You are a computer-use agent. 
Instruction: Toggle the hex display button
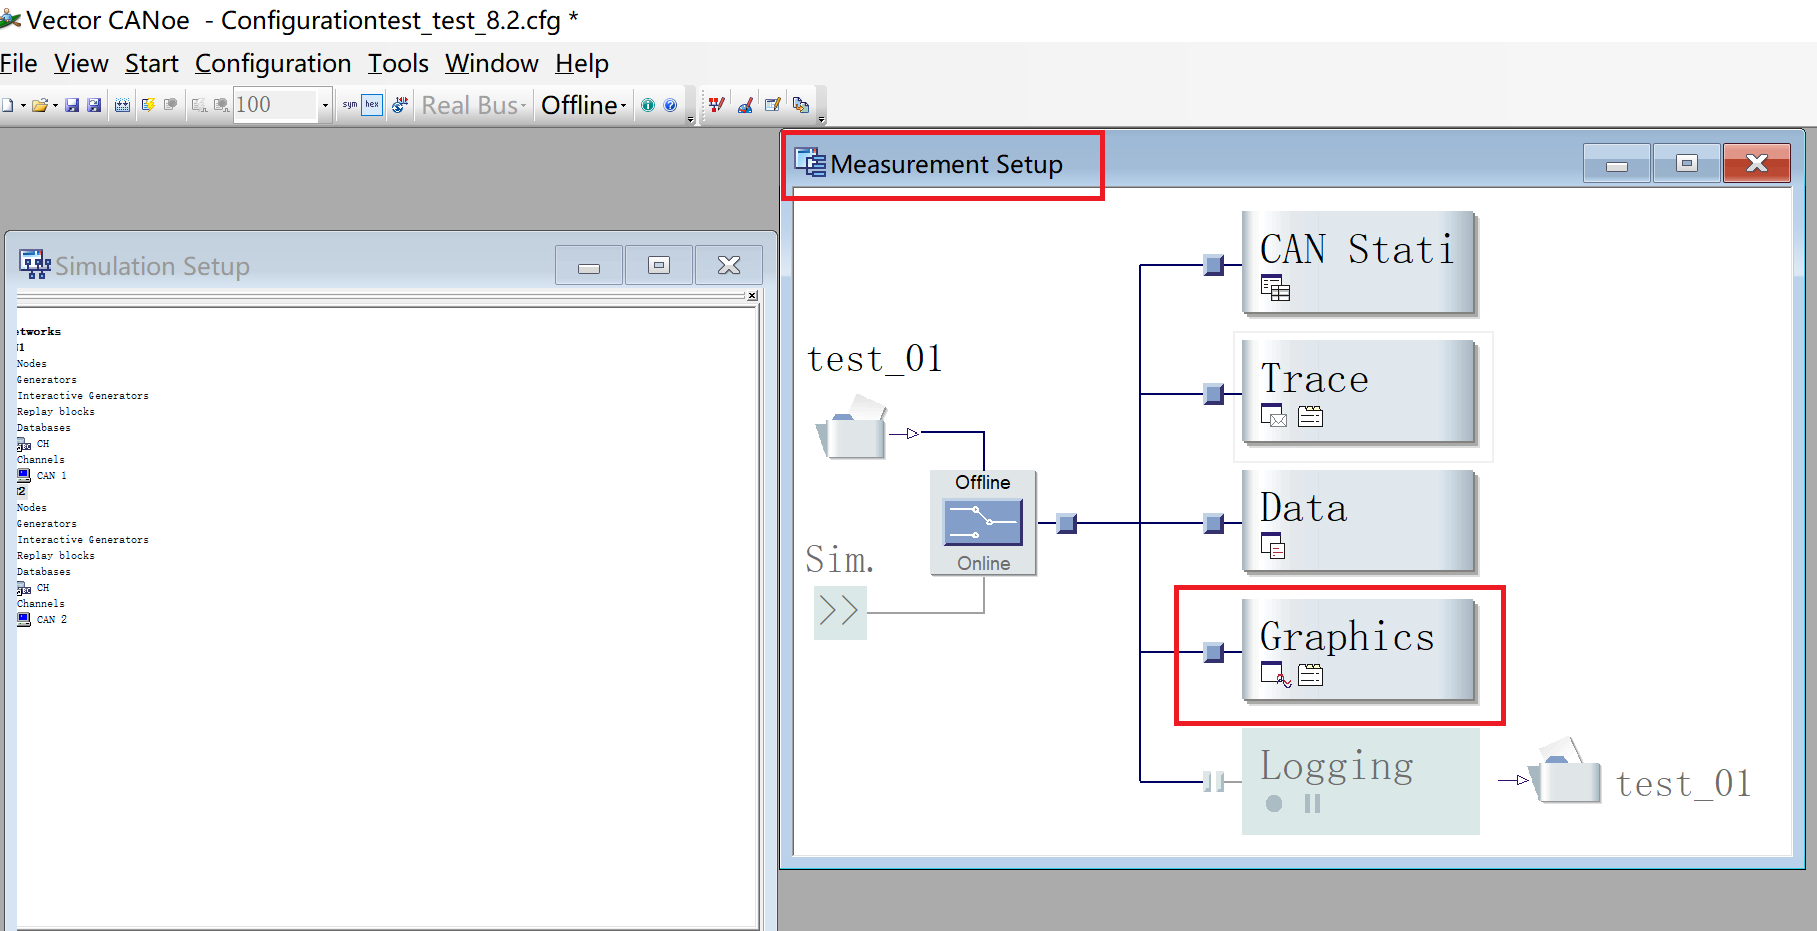pos(371,104)
